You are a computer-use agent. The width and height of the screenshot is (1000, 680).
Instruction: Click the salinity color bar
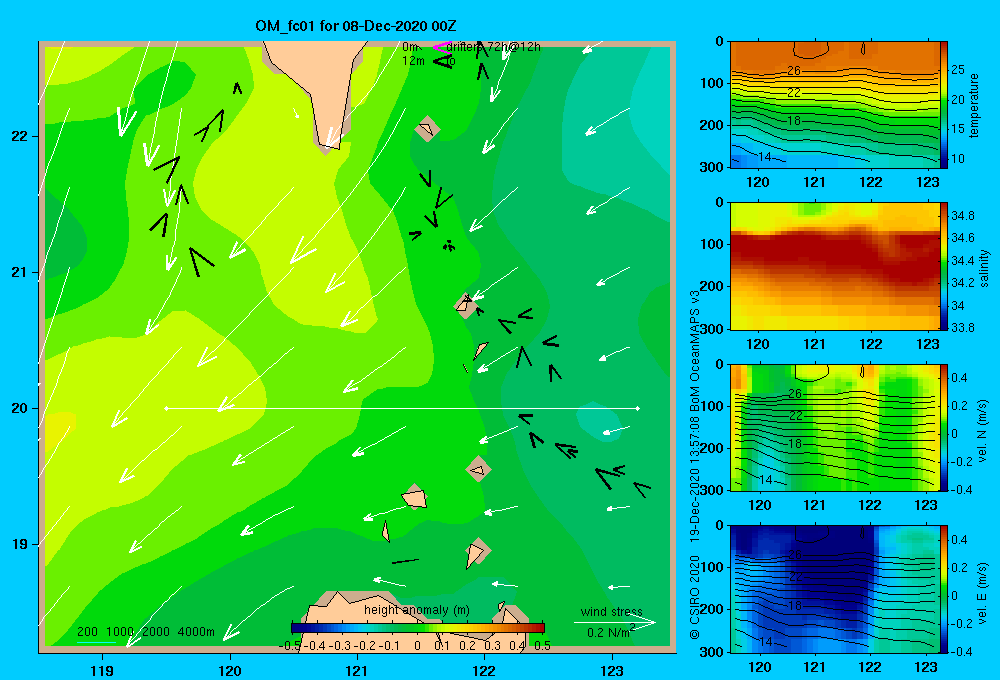[944, 266]
